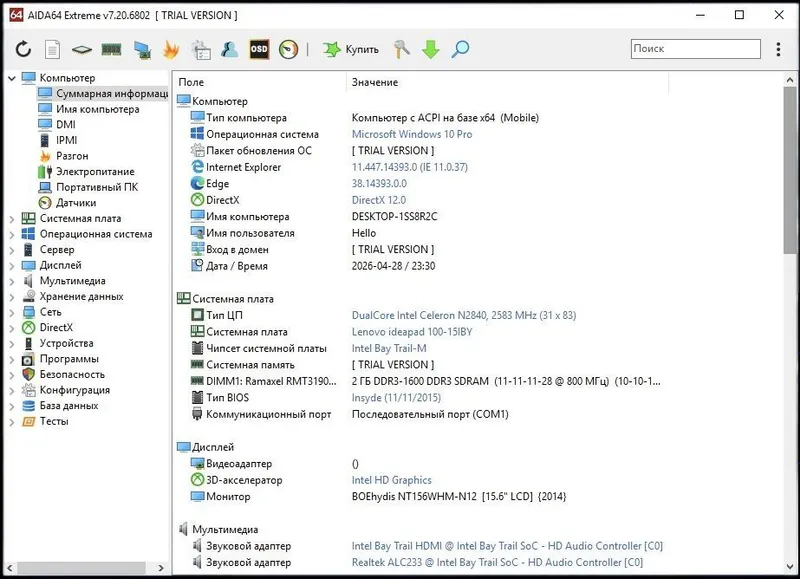Open the checklist report wizard icon
The image size is (800, 579).
coord(201,49)
